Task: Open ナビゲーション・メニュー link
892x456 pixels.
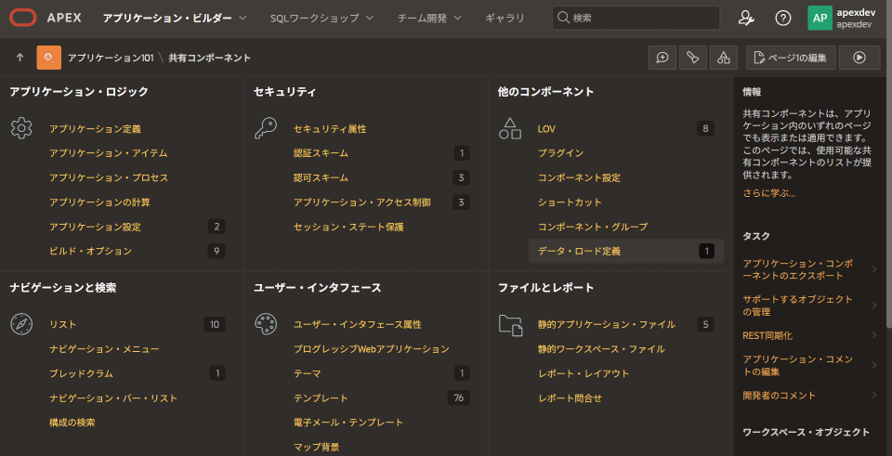Action: click(104, 349)
